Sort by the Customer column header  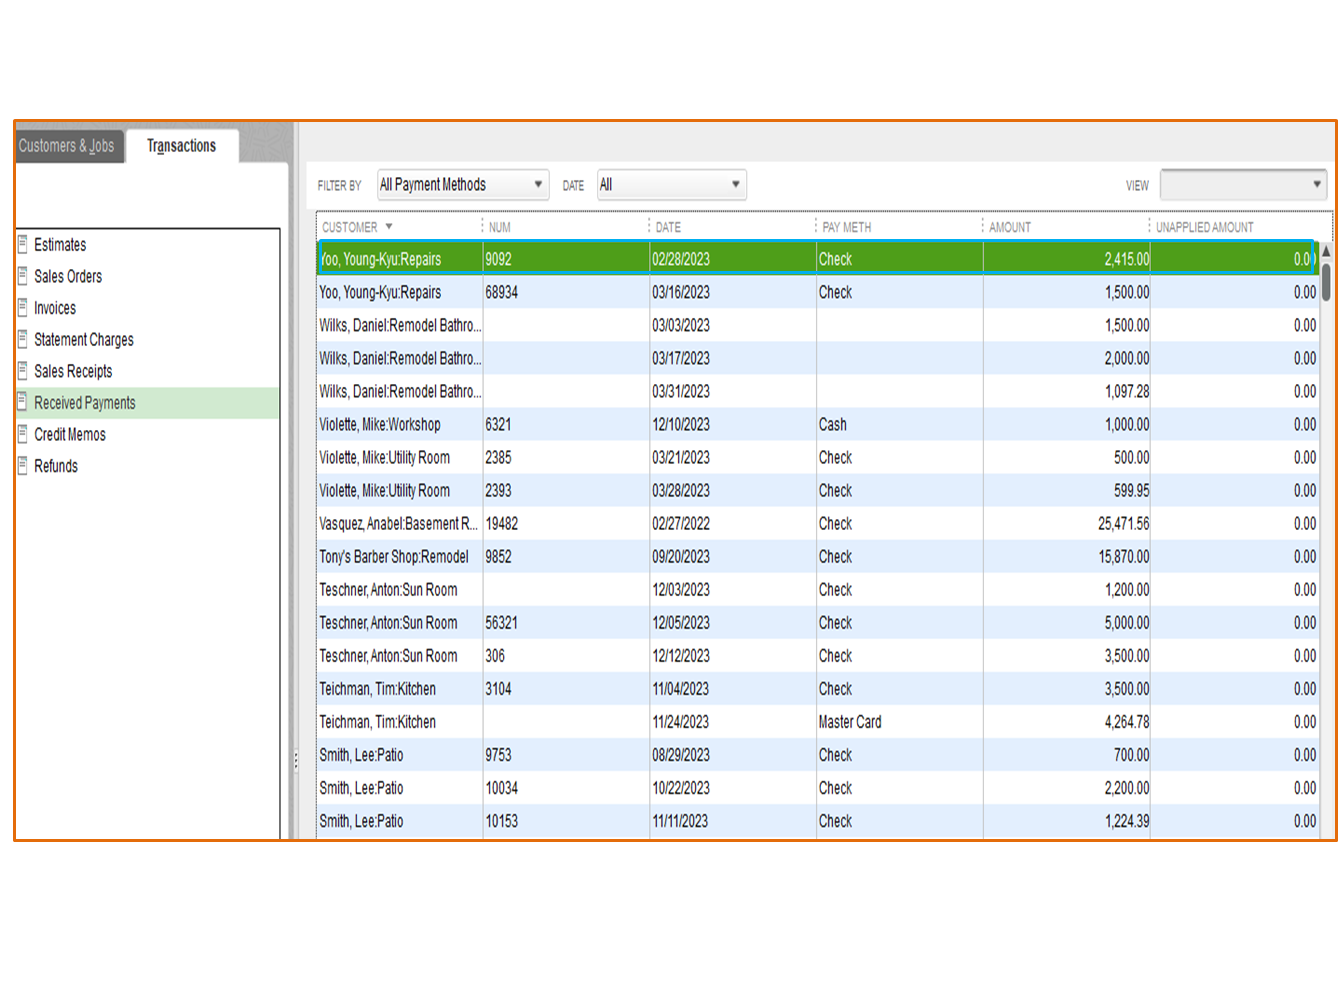(x=351, y=227)
